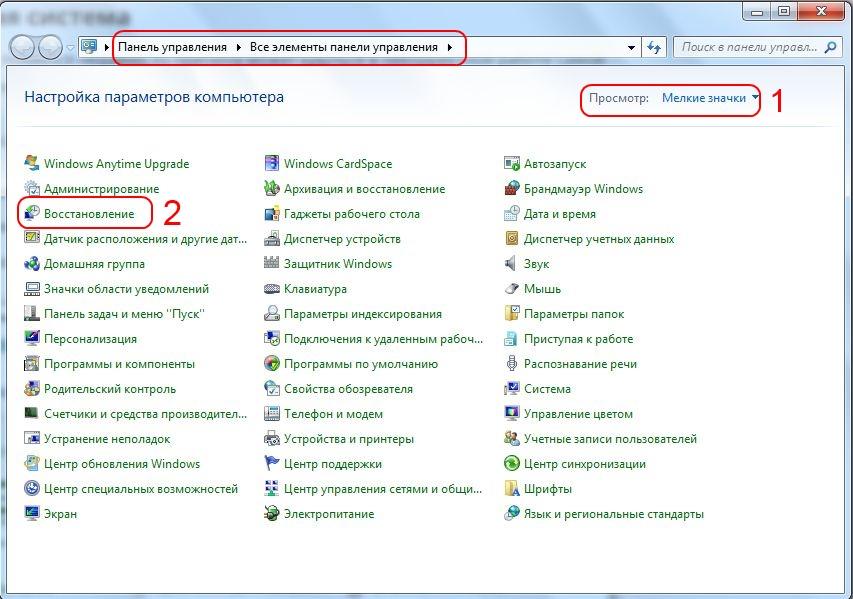Click the Персонализация icon
This screenshot has width=853, height=599.
[32, 338]
